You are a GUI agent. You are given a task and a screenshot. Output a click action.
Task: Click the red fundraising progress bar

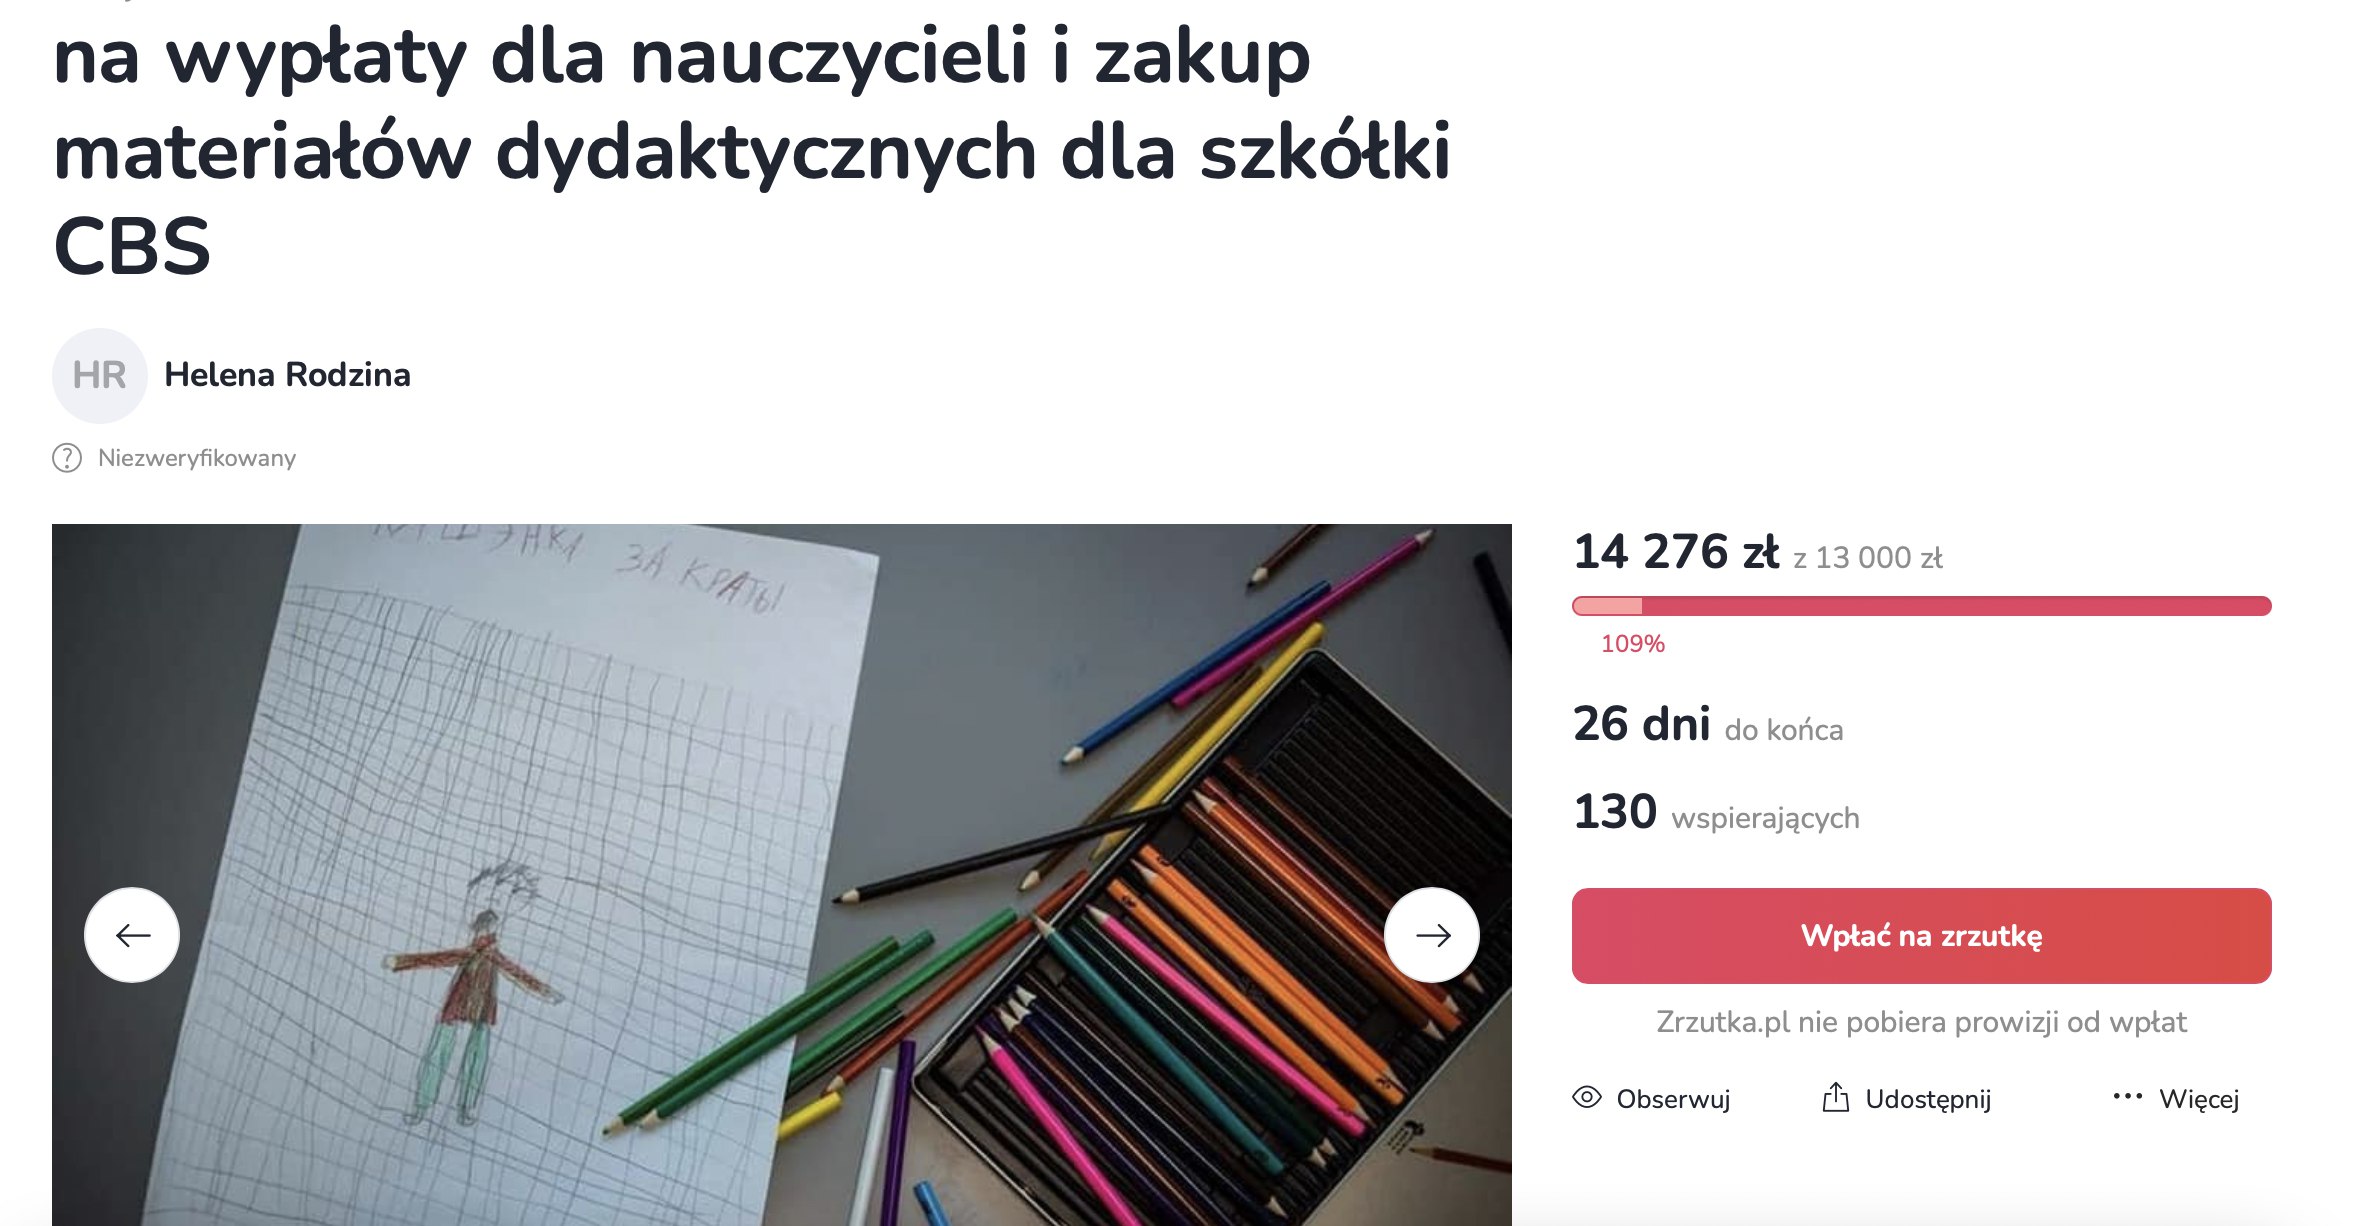[x=1921, y=606]
